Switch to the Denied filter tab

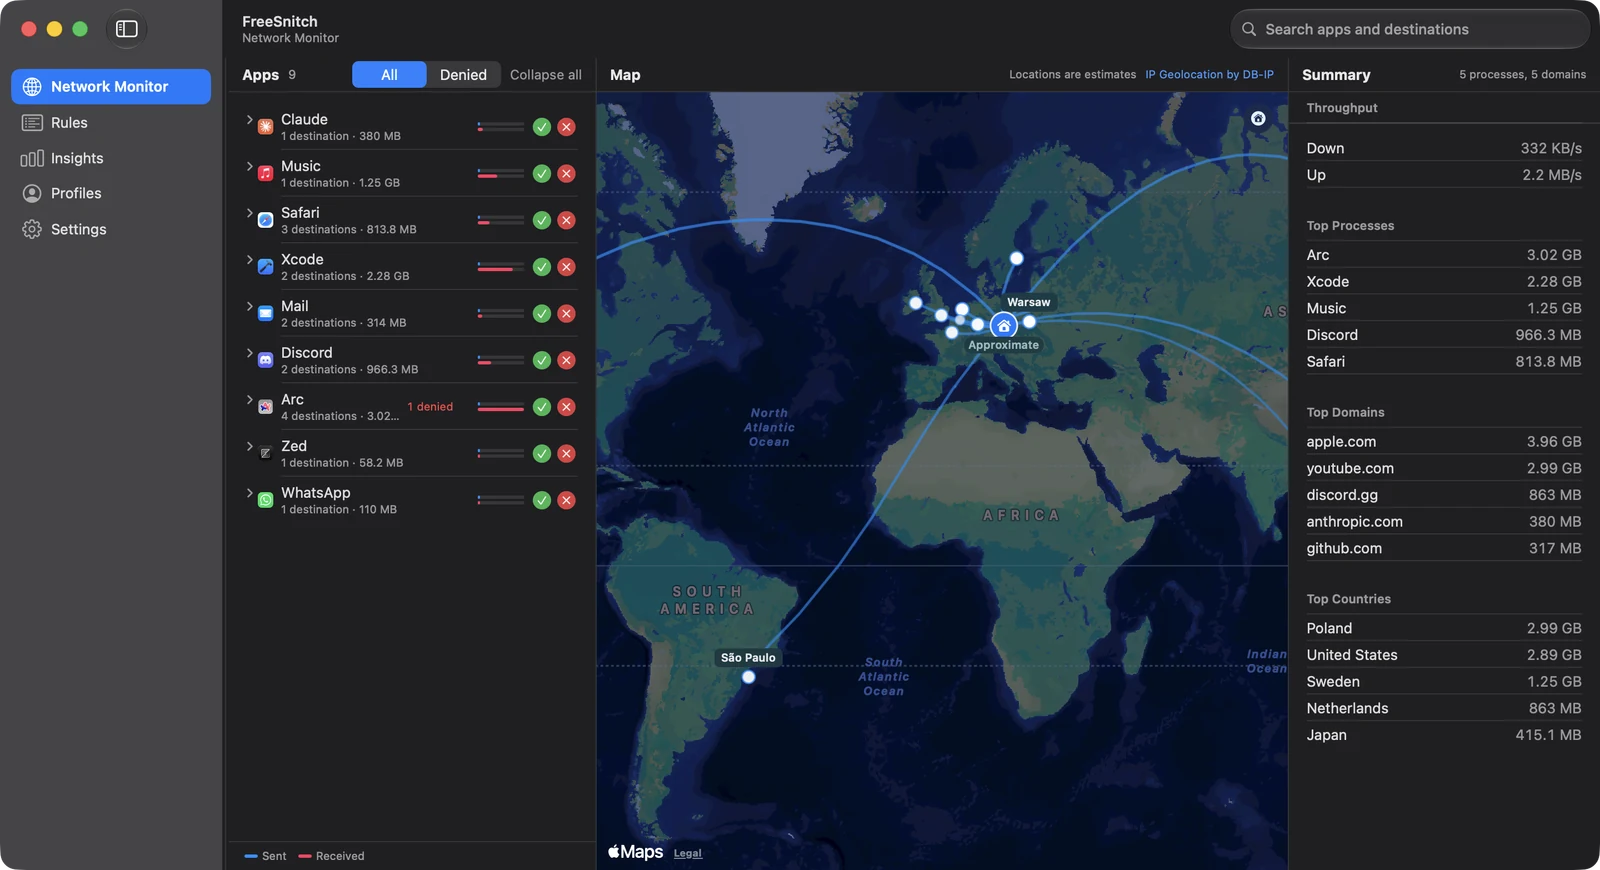(463, 75)
